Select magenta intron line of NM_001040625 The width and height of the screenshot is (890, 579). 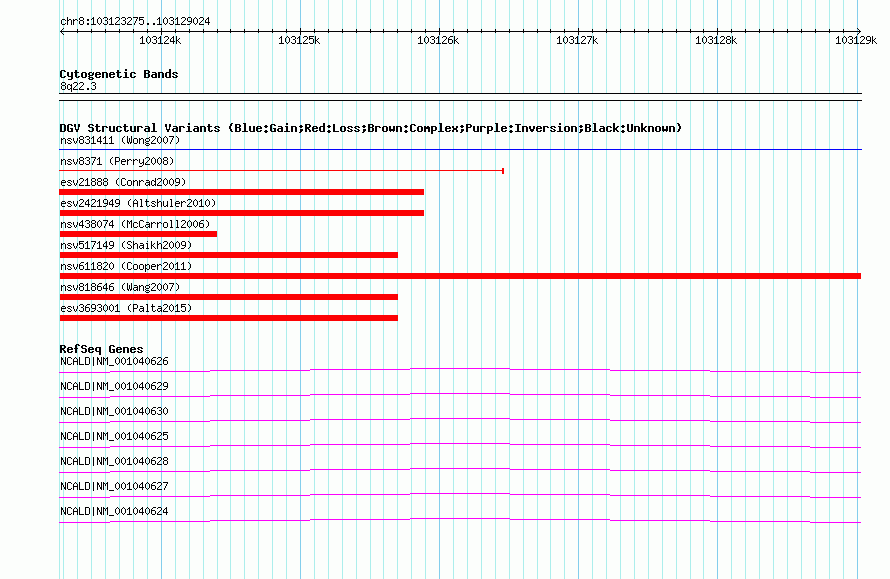tap(460, 444)
